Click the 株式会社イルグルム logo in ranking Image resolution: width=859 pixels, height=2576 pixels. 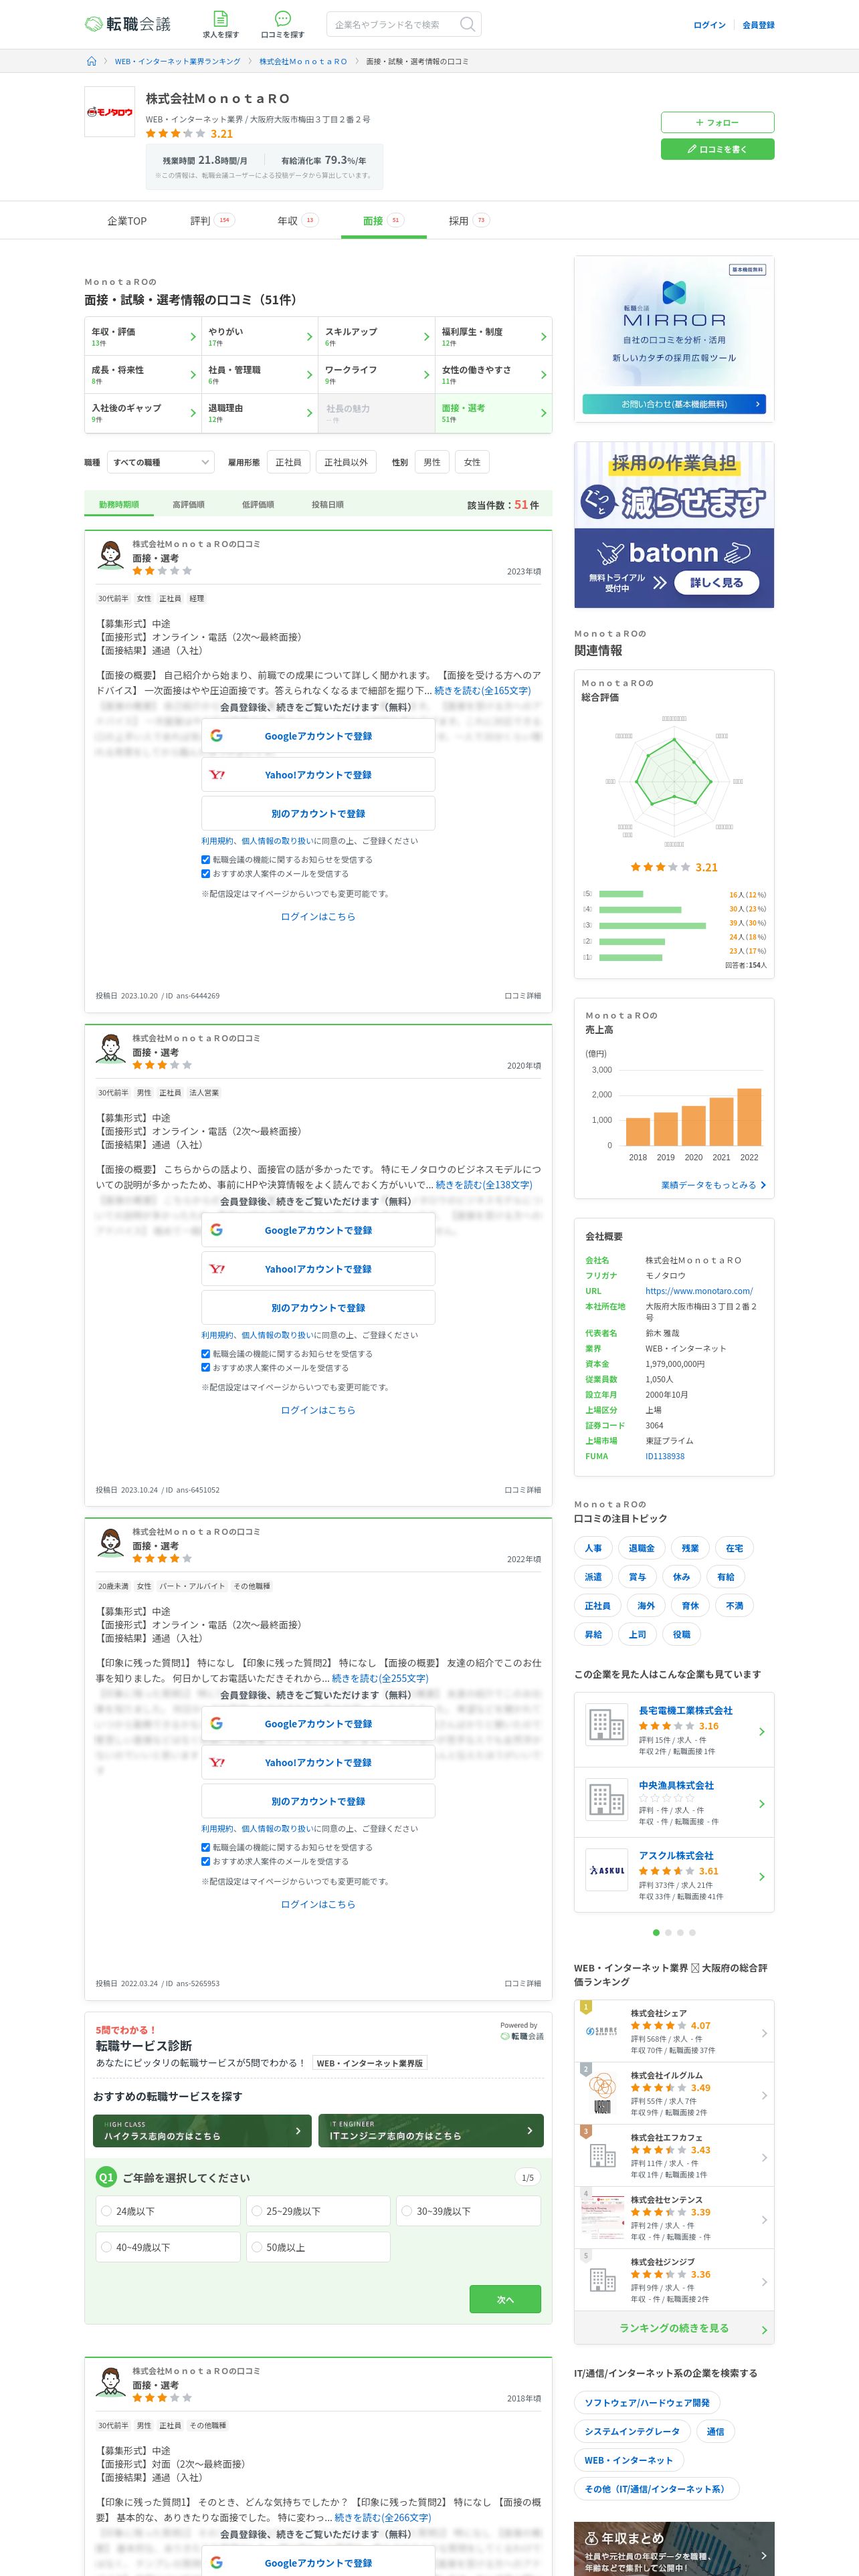(x=601, y=2093)
